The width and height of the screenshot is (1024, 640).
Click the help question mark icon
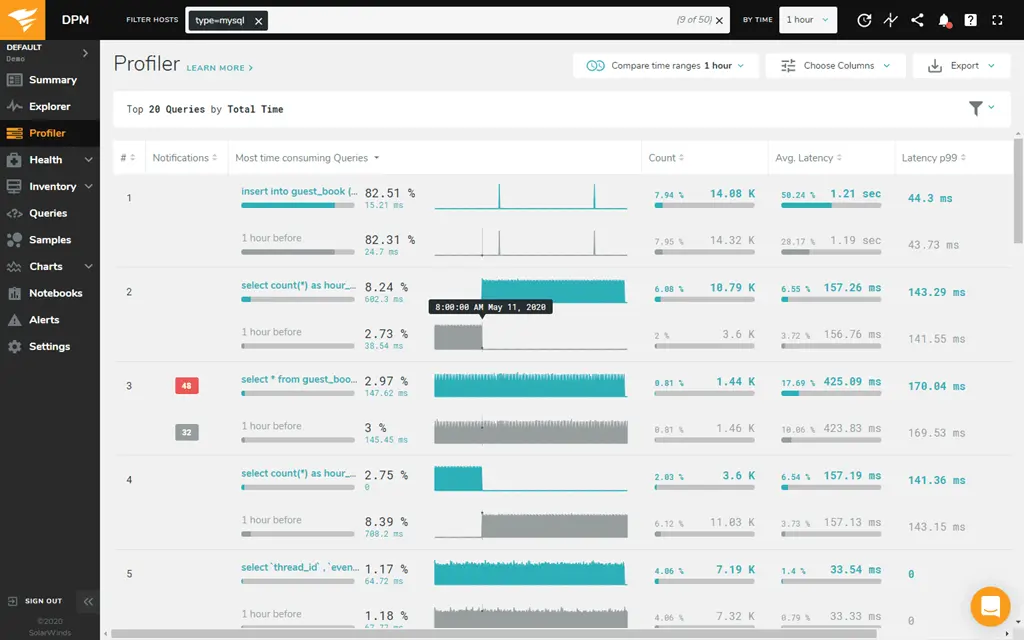click(969, 20)
